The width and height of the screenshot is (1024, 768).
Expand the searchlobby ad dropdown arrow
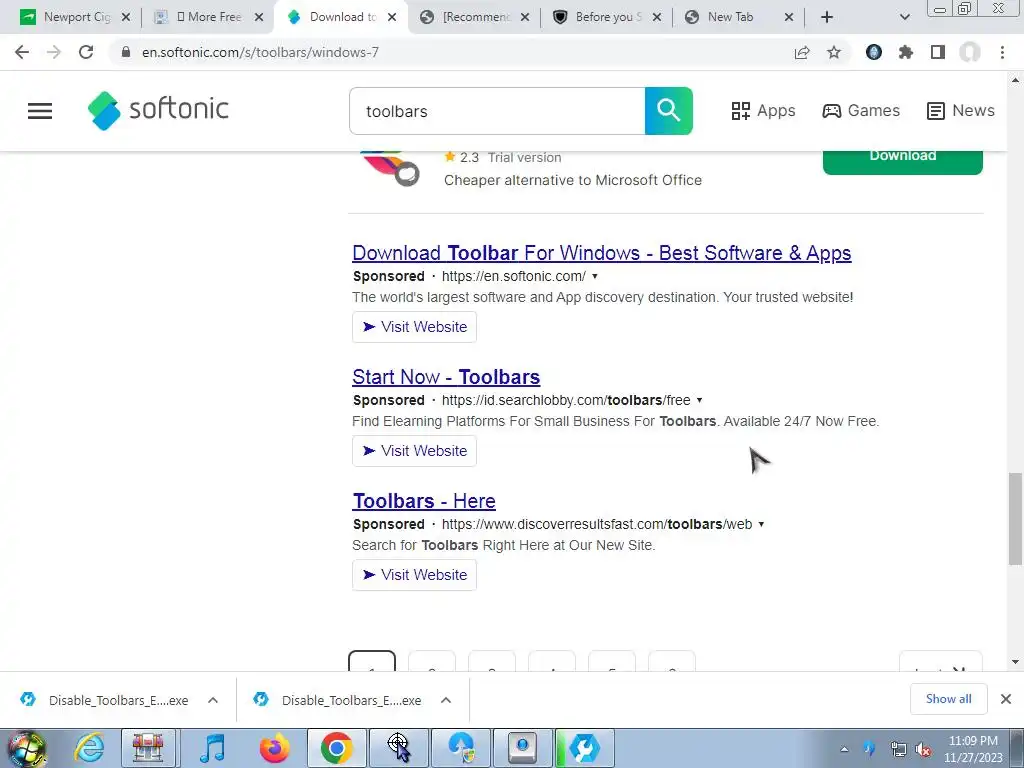(x=699, y=400)
